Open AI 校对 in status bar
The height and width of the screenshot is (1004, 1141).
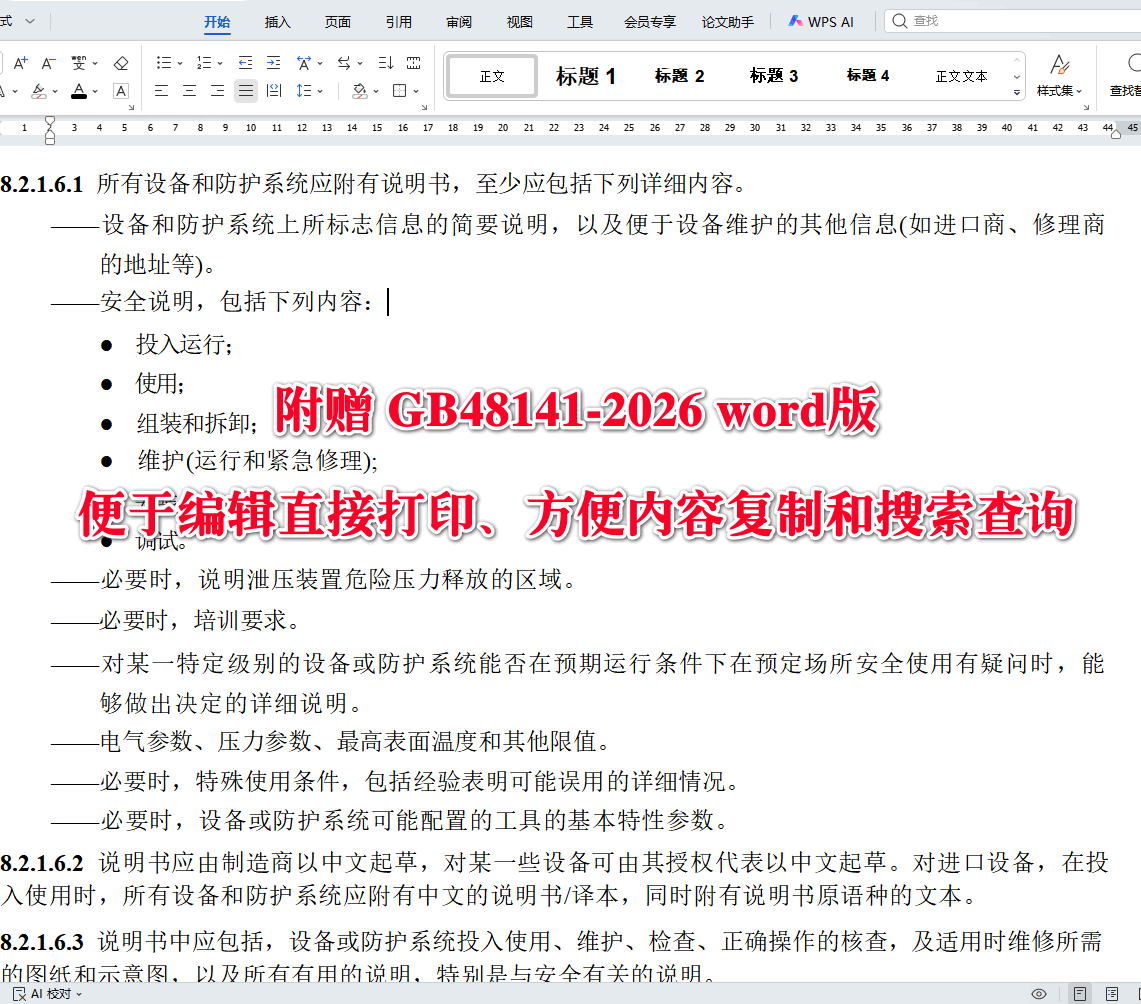coord(48,994)
